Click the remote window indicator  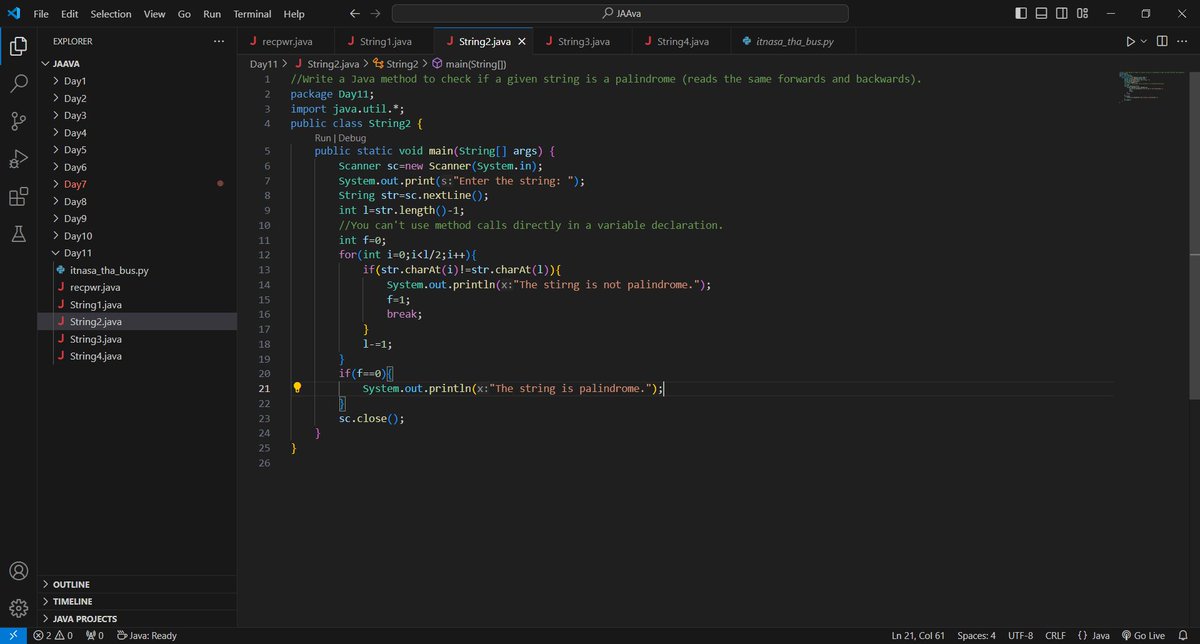[x=12, y=635]
